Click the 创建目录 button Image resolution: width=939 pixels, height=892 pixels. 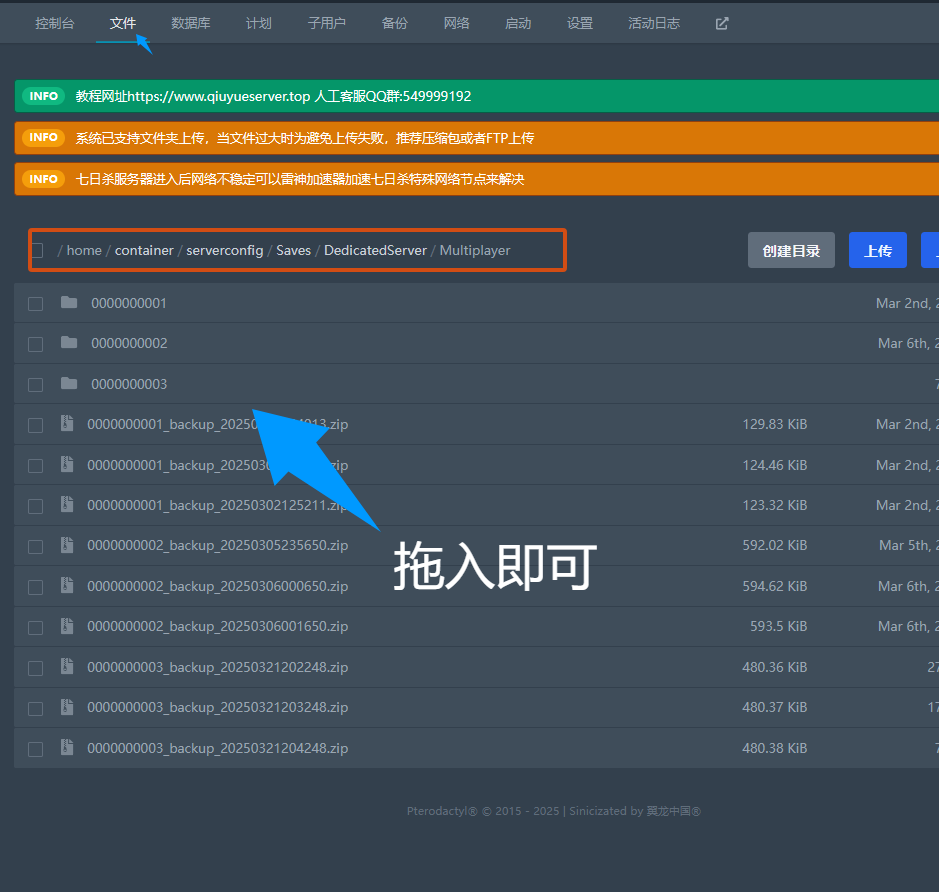tap(791, 250)
